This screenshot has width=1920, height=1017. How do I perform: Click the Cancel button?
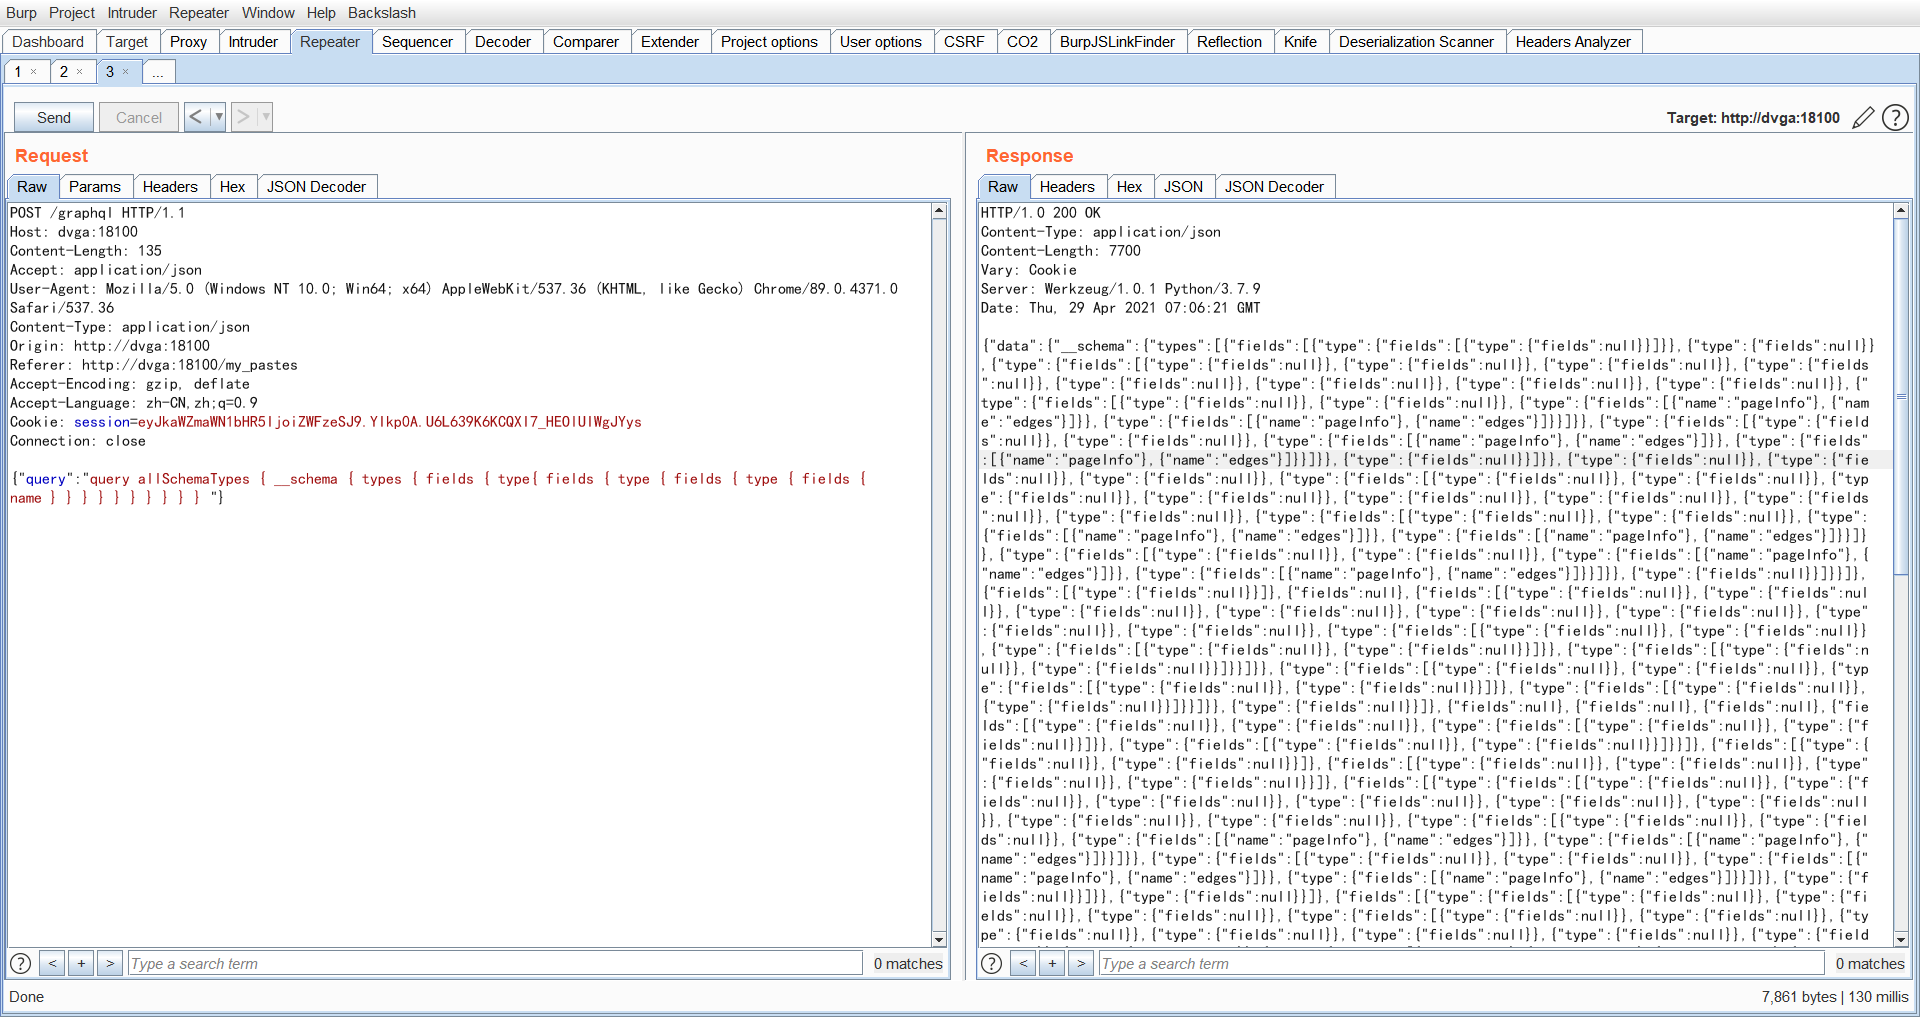139,117
